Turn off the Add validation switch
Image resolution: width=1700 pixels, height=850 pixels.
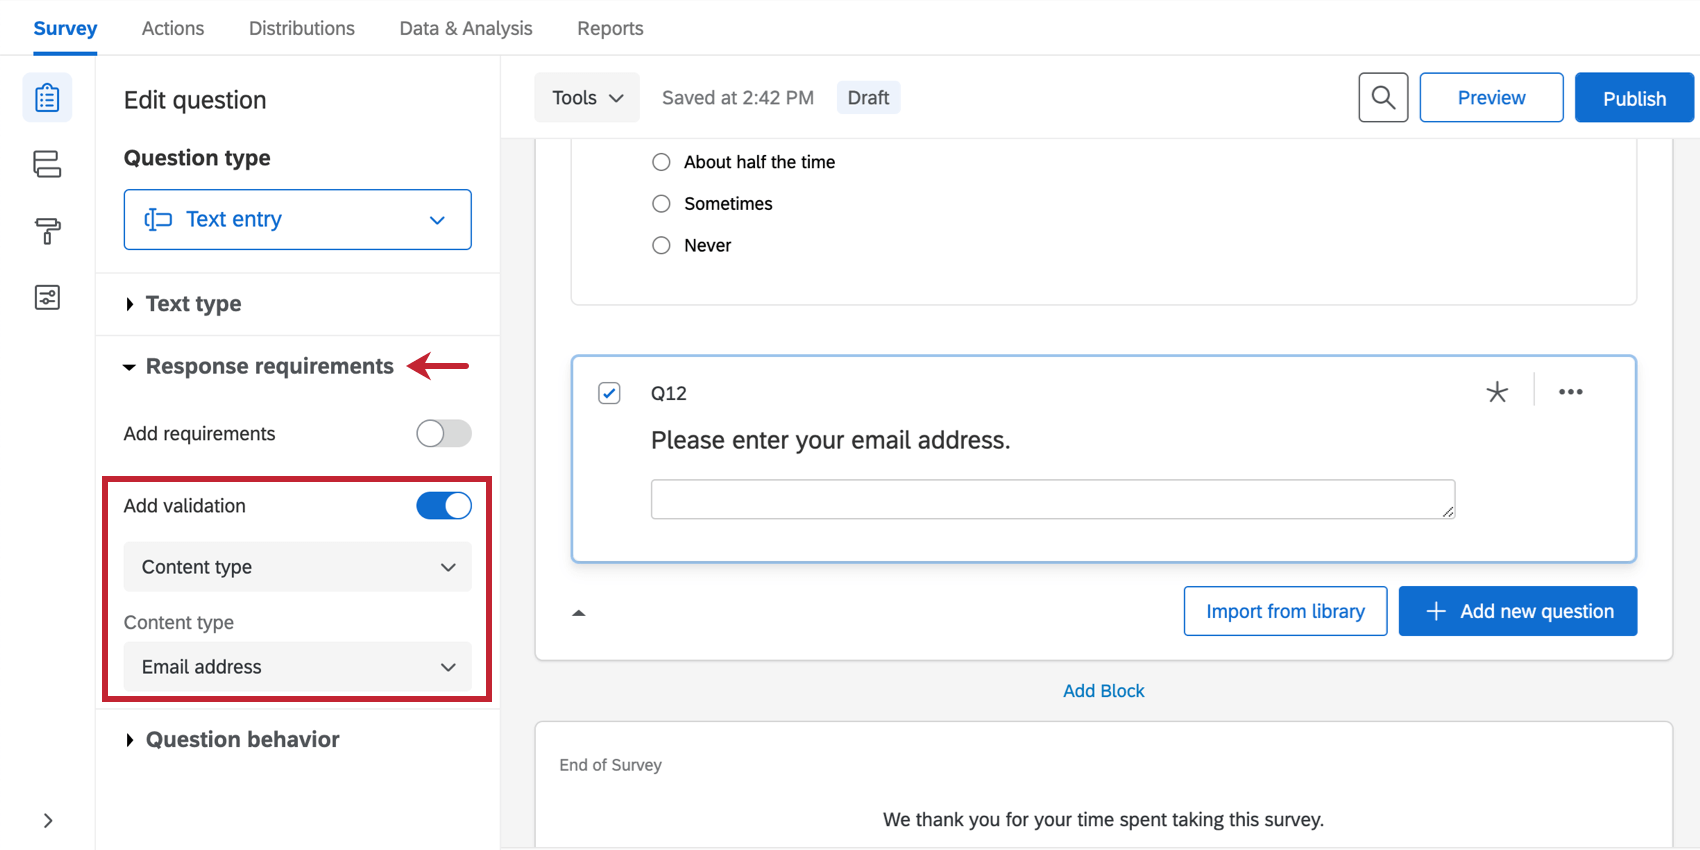point(444,506)
